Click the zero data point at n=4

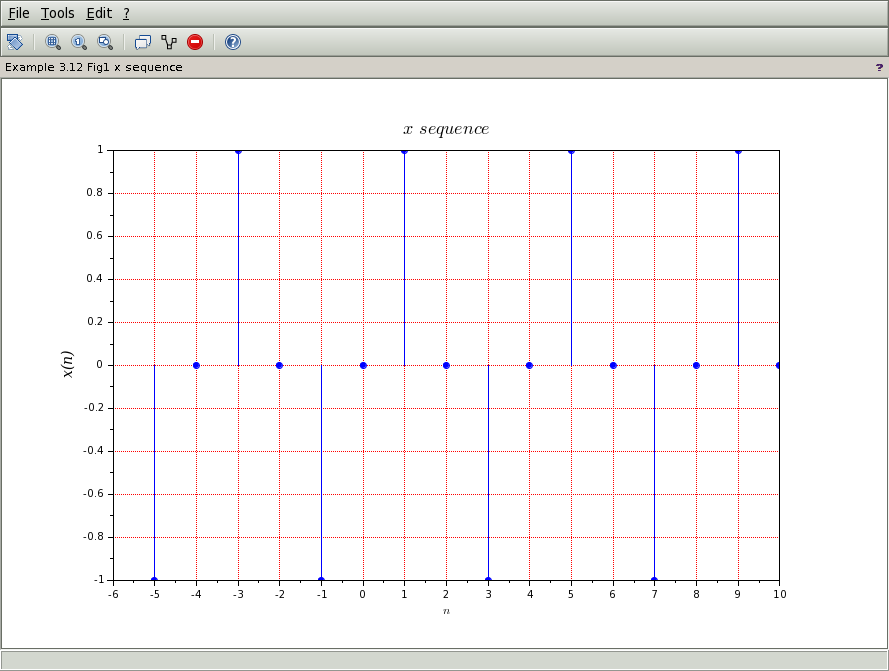pyautogui.click(x=530, y=365)
